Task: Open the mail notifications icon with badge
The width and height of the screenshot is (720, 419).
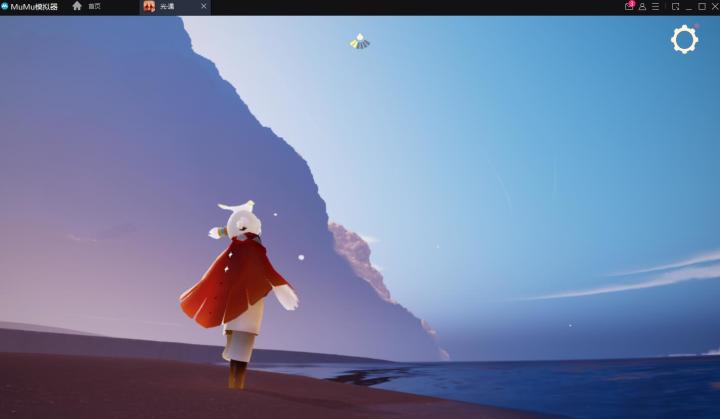Action: point(629,6)
